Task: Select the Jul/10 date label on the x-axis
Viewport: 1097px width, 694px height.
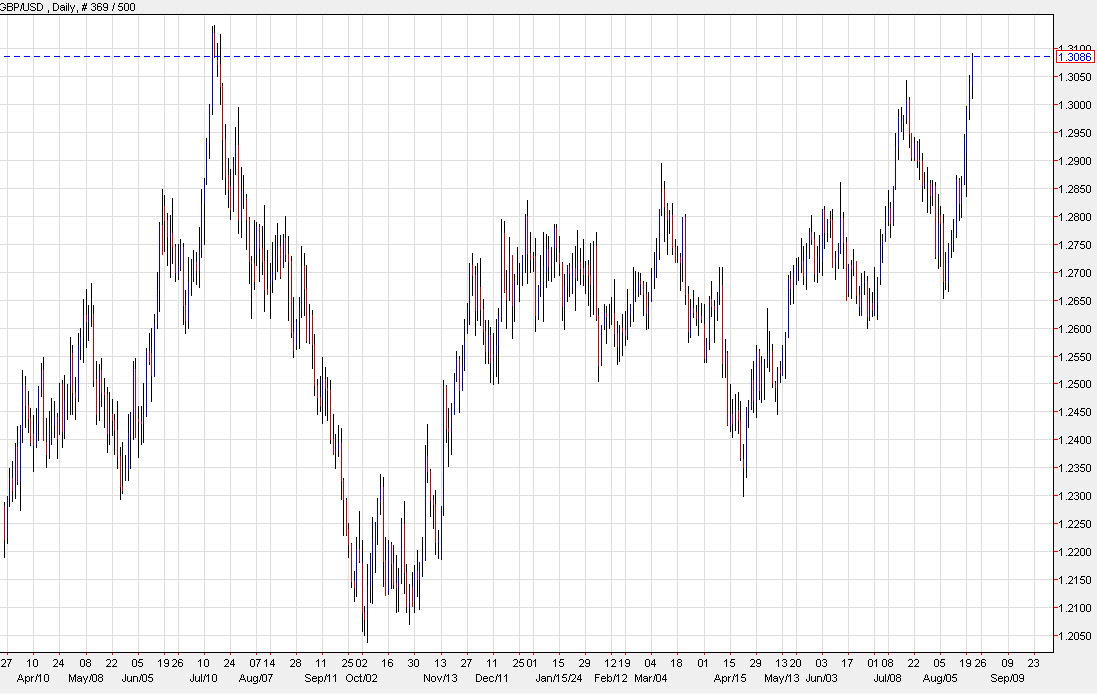Action: (203, 676)
